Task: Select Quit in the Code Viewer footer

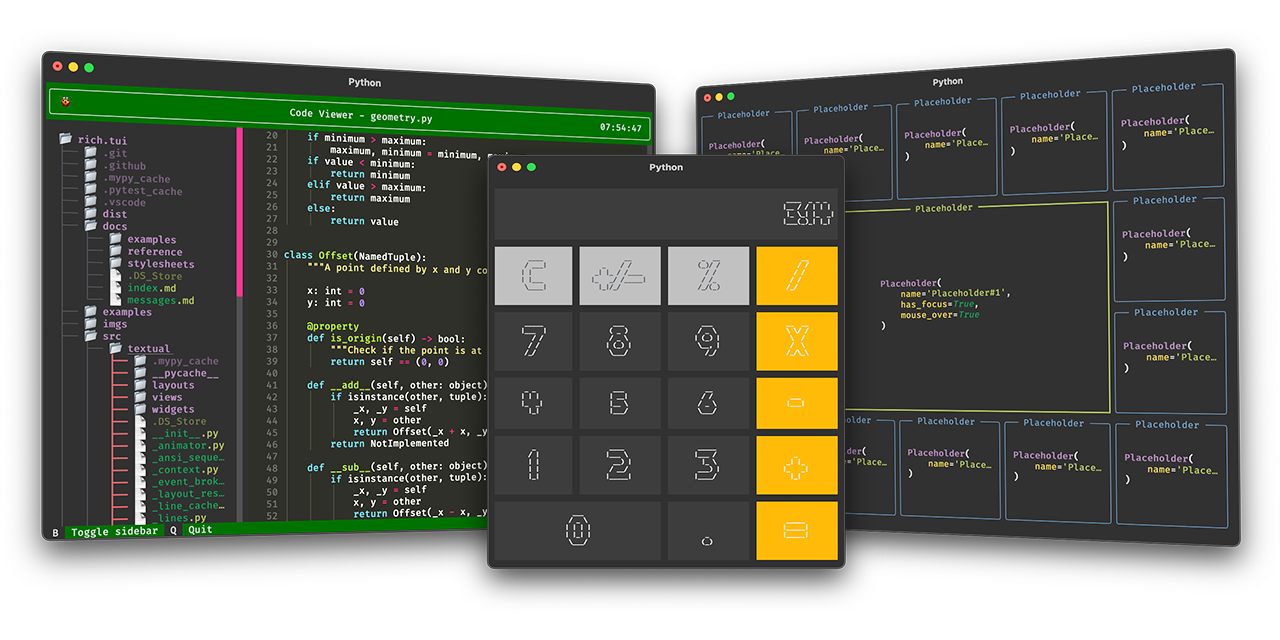Action: point(200,530)
